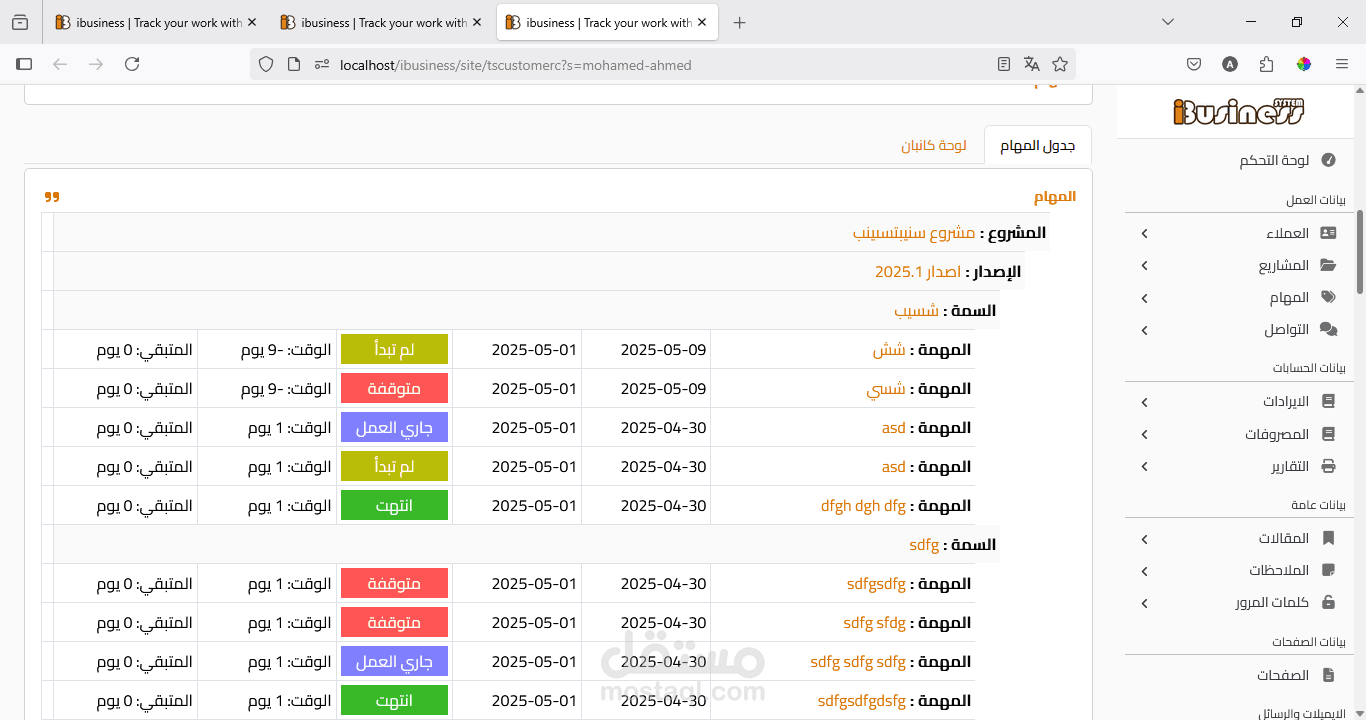This screenshot has width=1366, height=720.
Task: Expand the التواصل menu chevron
Action: coord(1145,330)
